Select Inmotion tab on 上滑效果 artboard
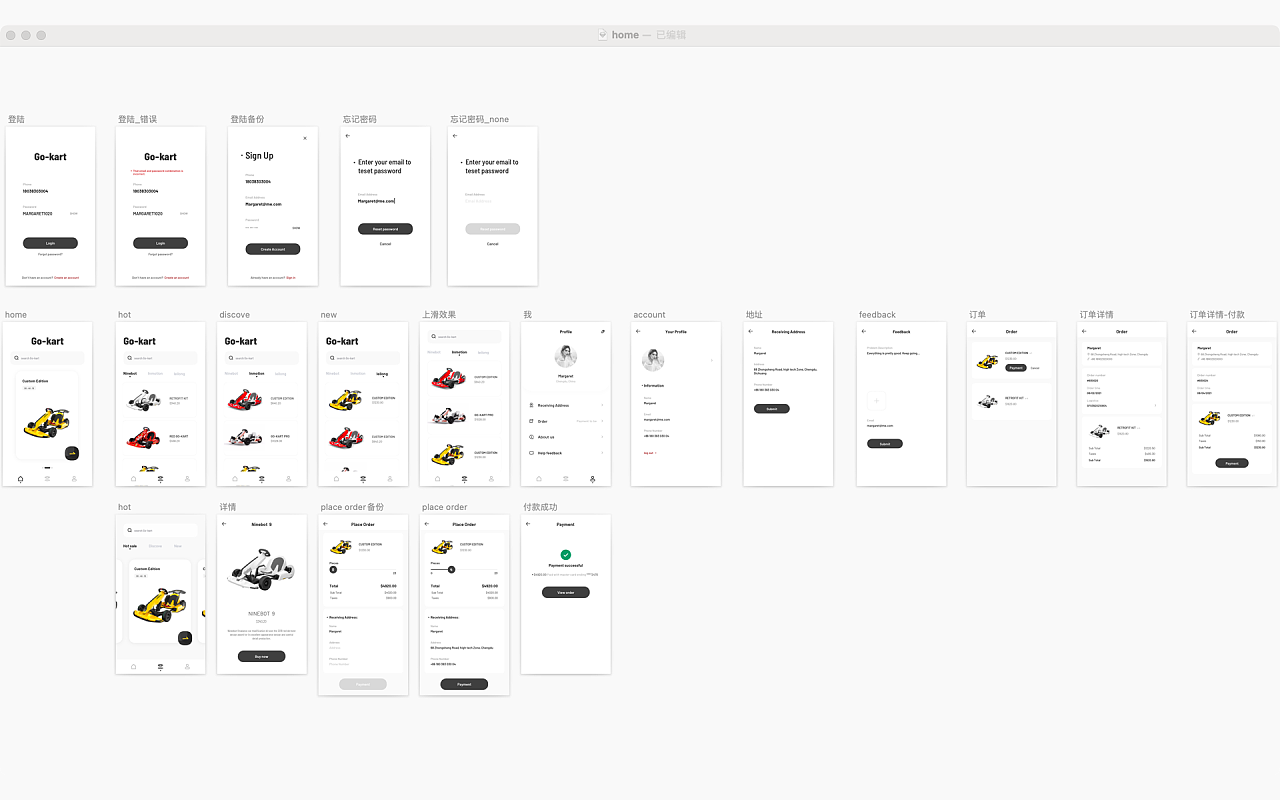This screenshot has width=1280, height=800. pos(459,352)
